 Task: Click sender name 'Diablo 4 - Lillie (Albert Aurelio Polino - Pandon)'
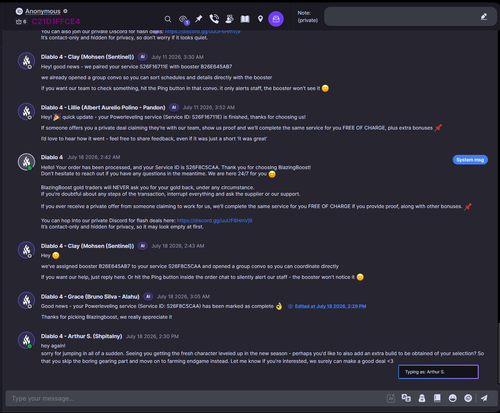click(x=103, y=107)
